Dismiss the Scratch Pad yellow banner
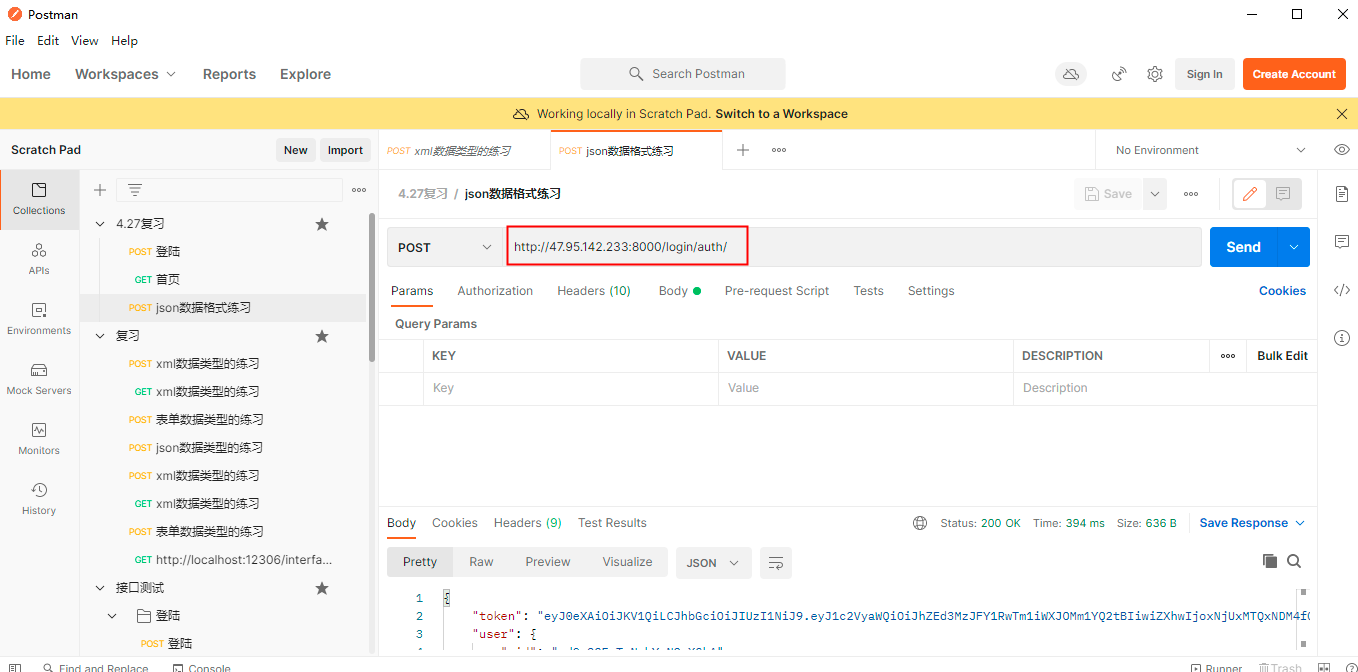The width and height of the screenshot is (1358, 672). point(1342,114)
